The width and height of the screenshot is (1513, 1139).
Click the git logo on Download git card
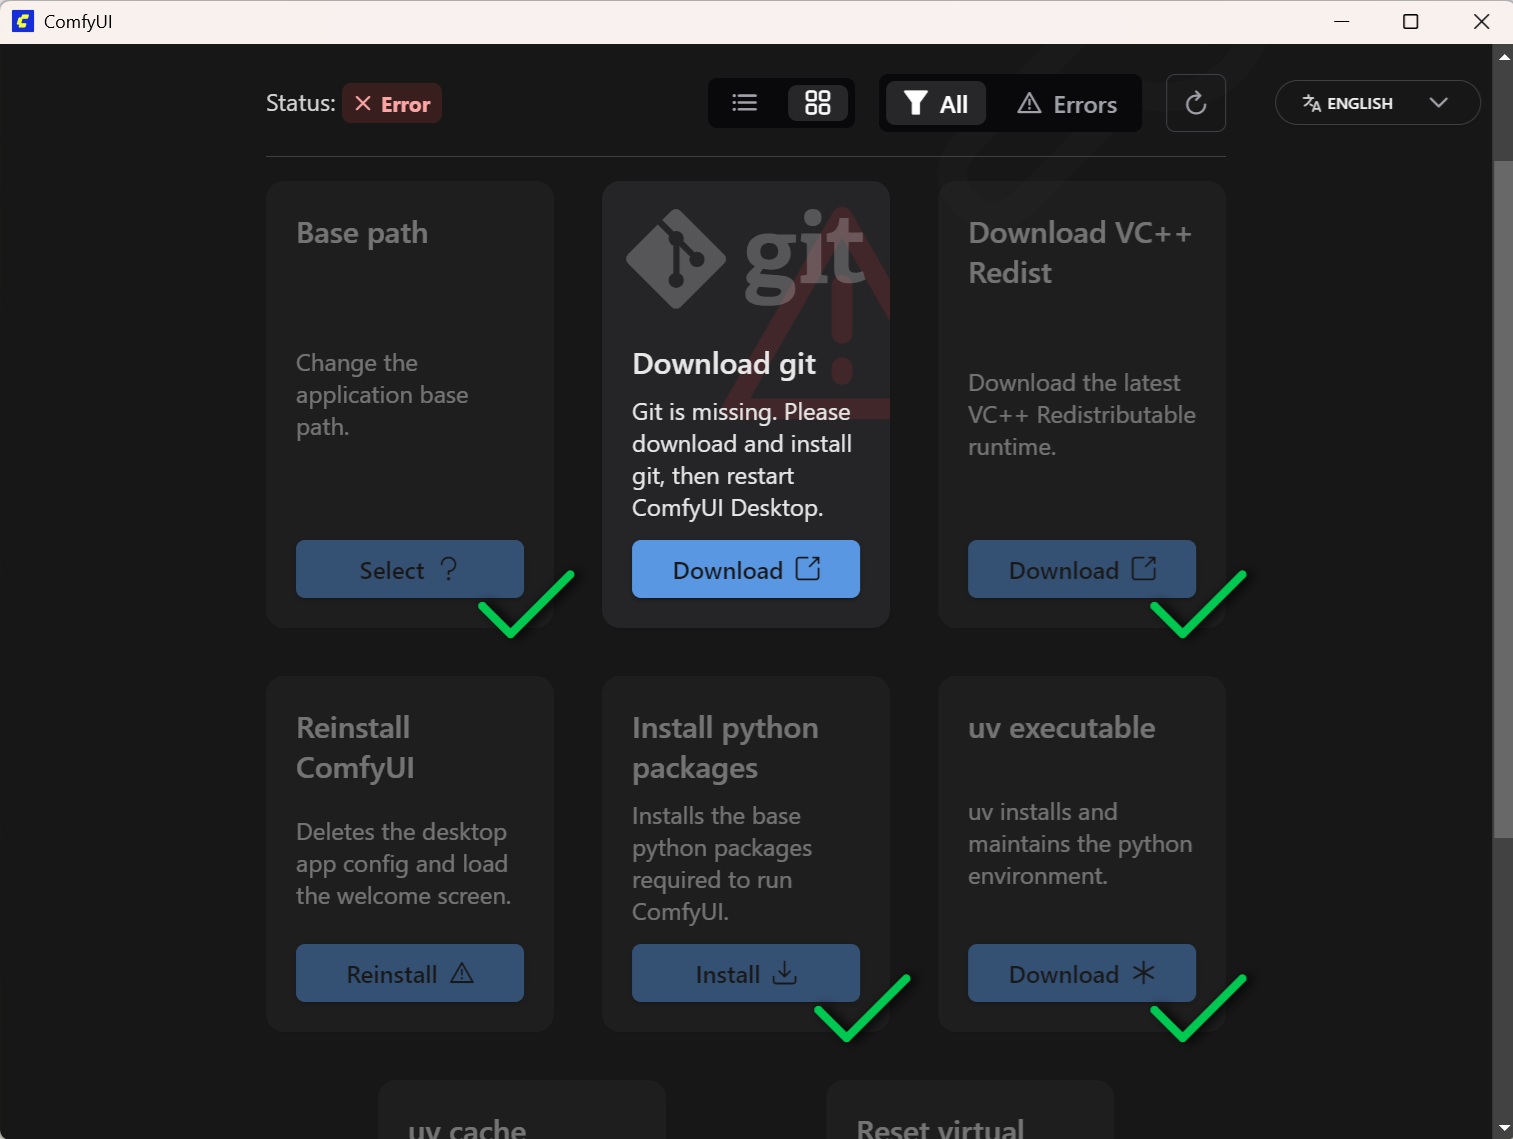tap(746, 259)
